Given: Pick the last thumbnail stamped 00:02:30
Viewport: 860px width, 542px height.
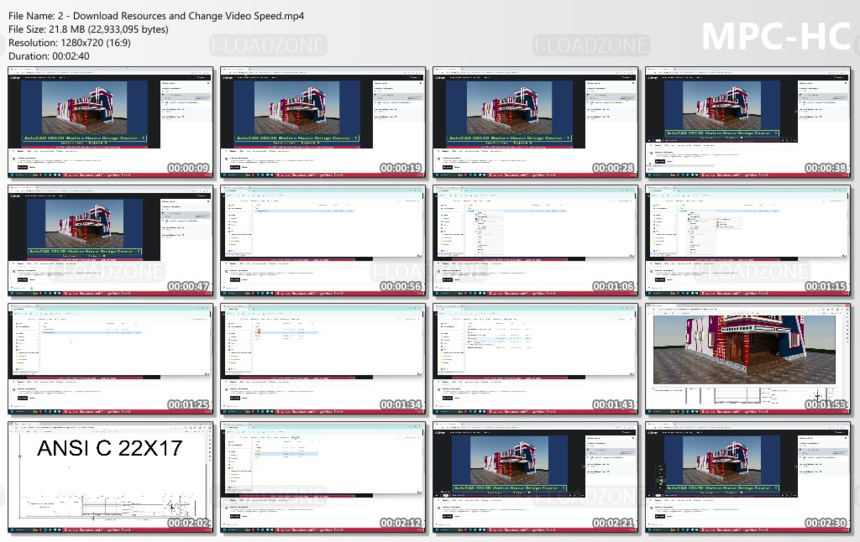Looking at the screenshot, I should point(748,477).
